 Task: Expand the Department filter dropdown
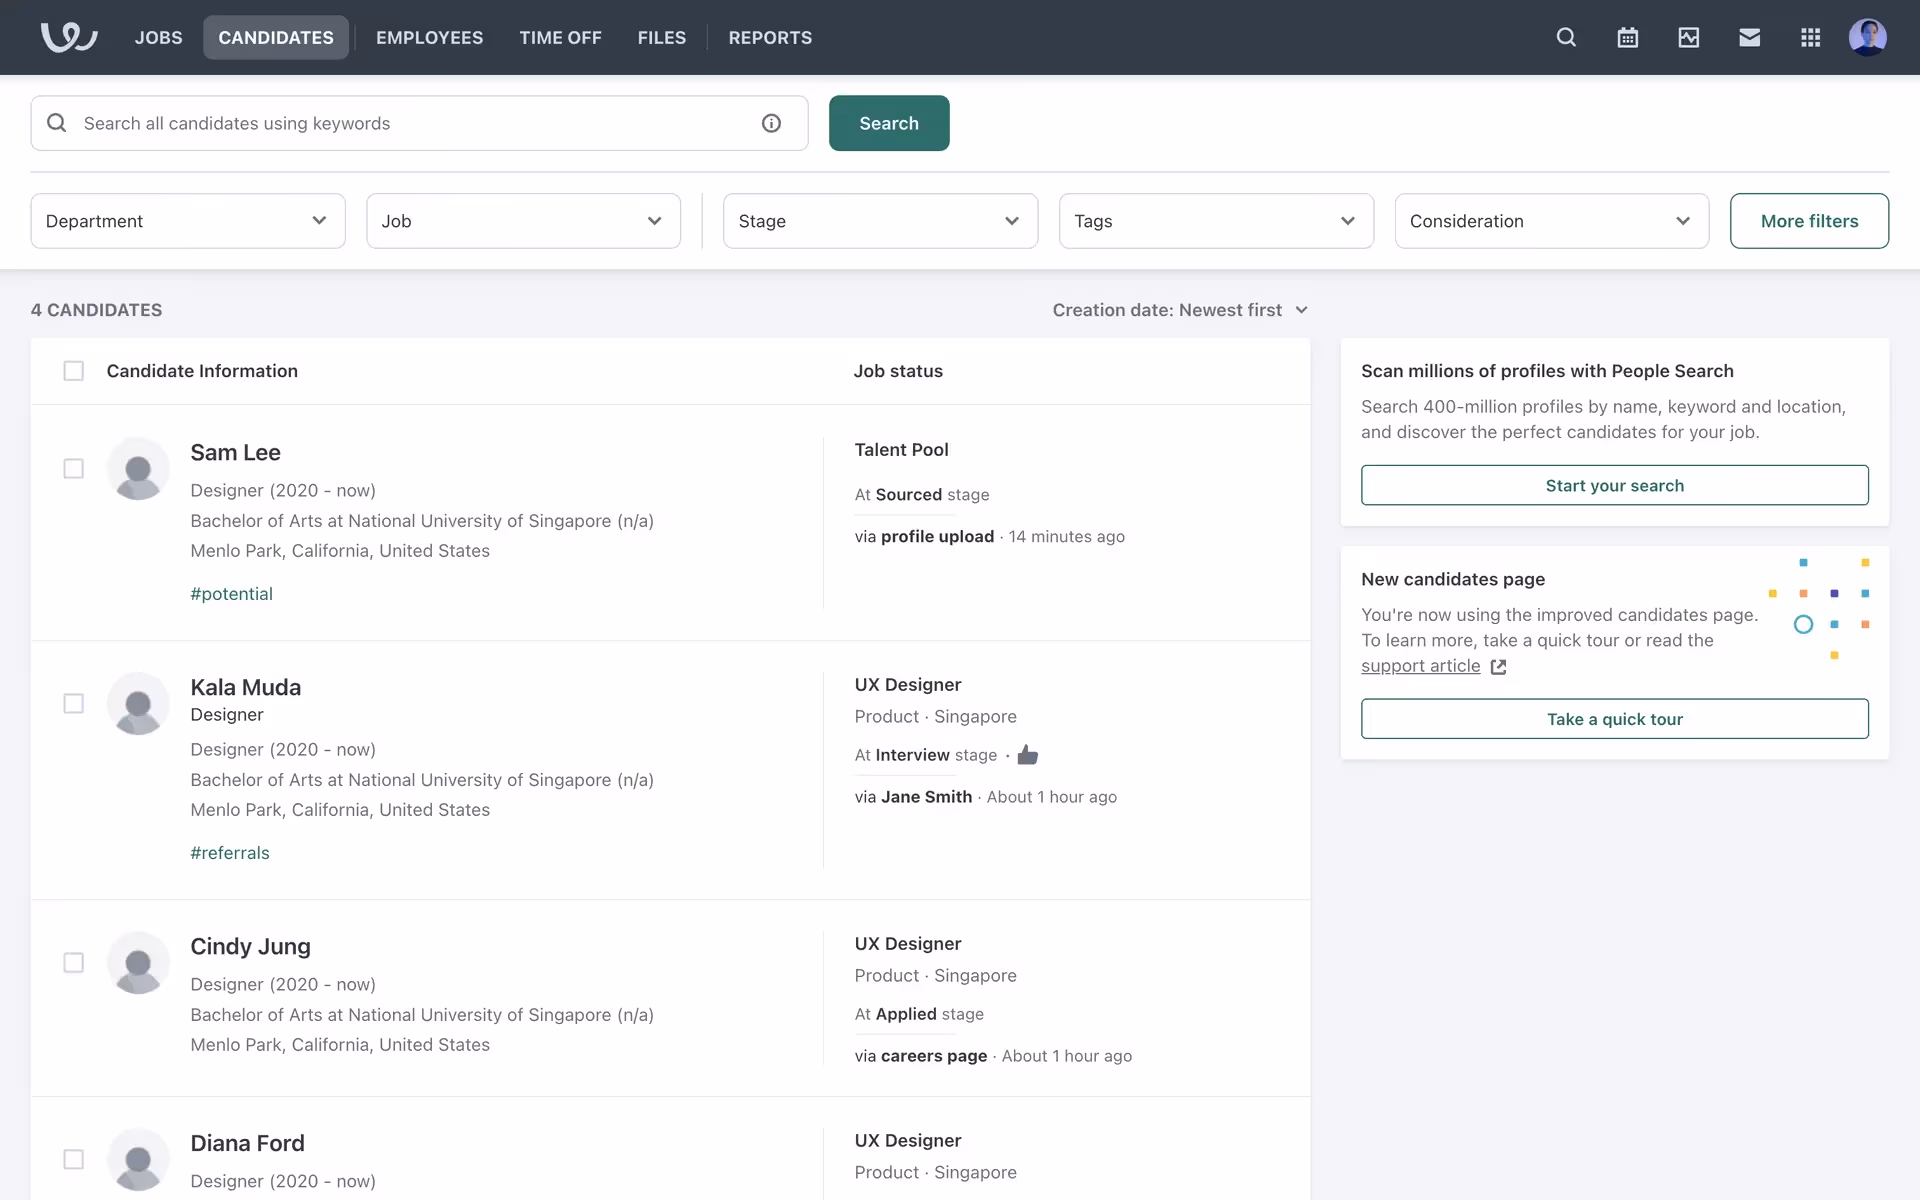coord(188,221)
